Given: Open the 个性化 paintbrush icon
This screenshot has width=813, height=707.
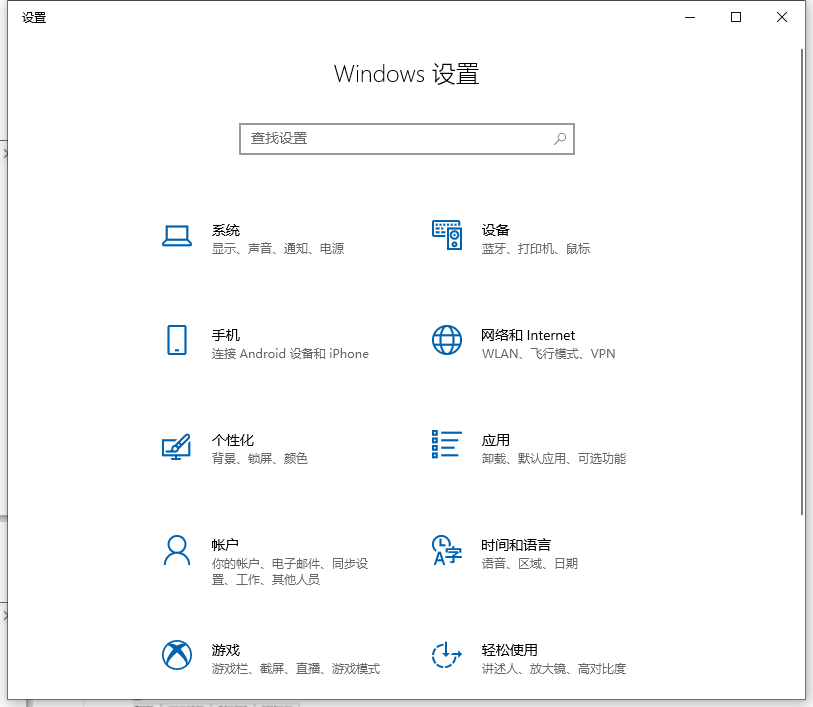Looking at the screenshot, I should (176, 447).
